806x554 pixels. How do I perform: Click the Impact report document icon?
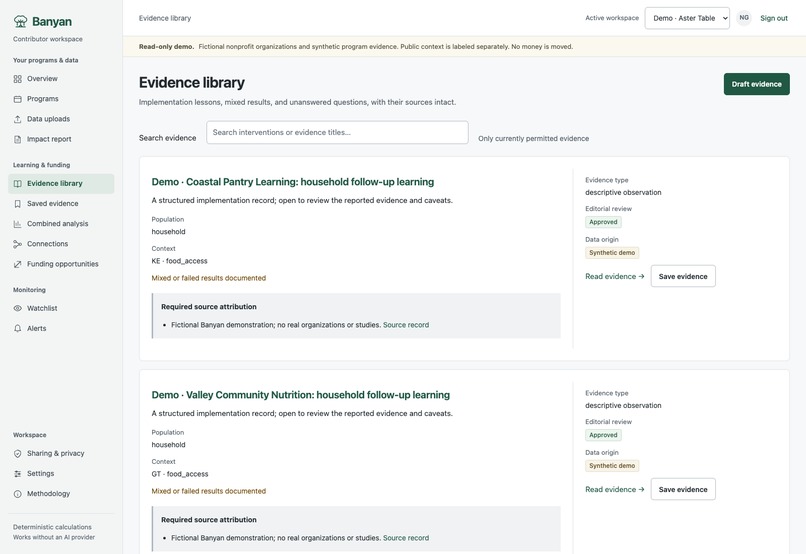click(x=17, y=139)
